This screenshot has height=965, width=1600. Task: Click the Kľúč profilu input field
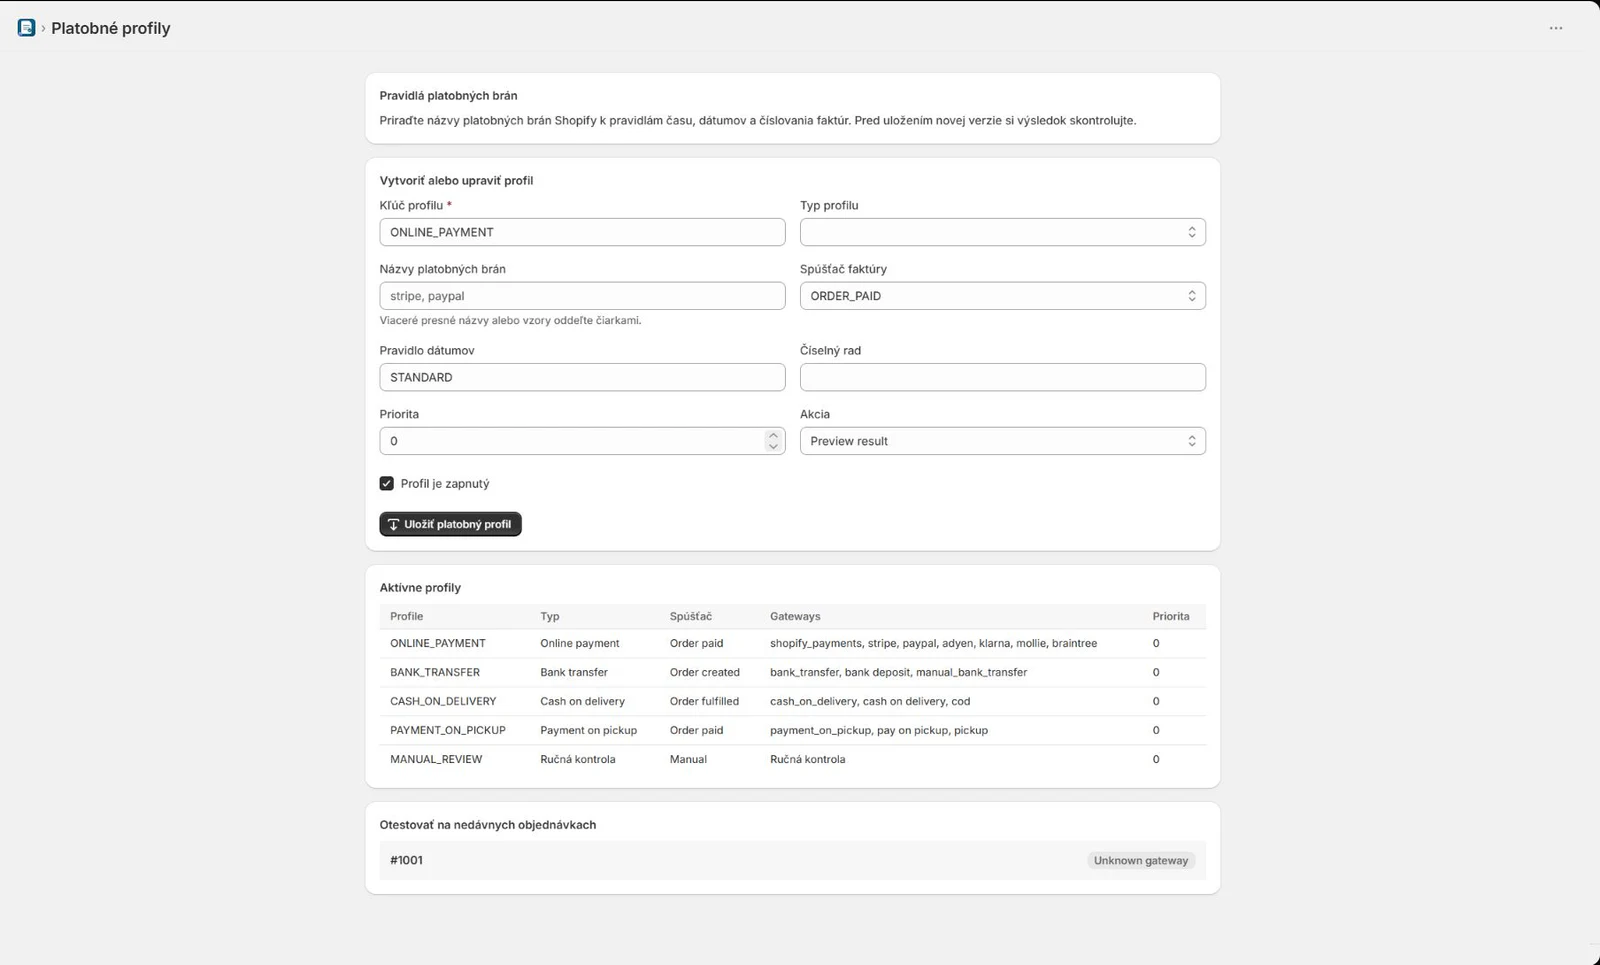(x=582, y=232)
